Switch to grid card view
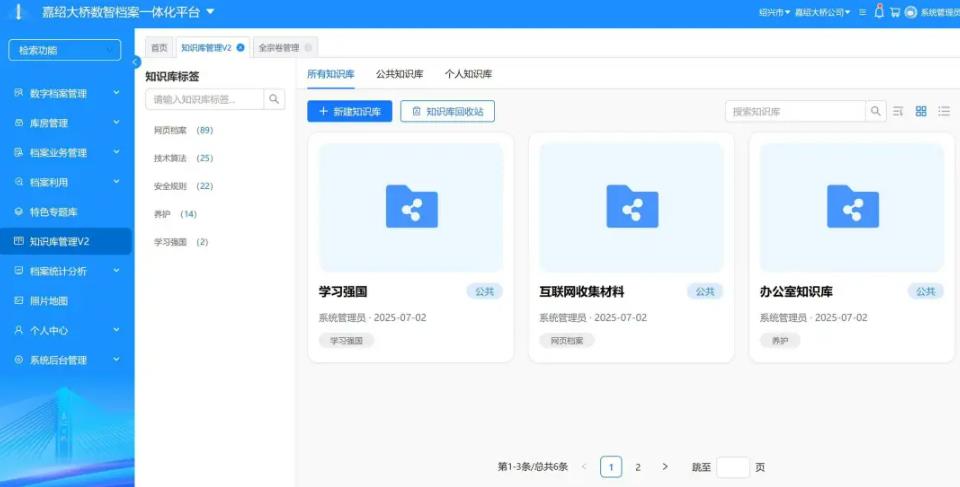Screen dimensions: 960x487 point(921,111)
